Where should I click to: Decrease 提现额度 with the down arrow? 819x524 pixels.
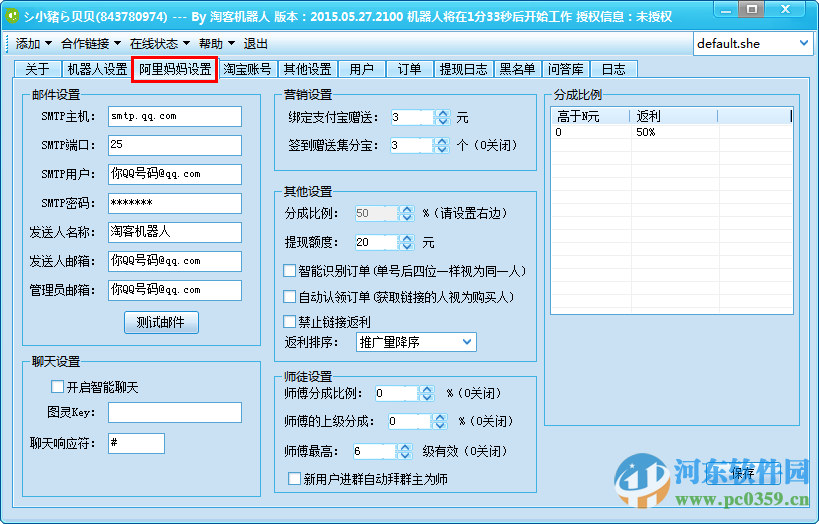(406, 247)
